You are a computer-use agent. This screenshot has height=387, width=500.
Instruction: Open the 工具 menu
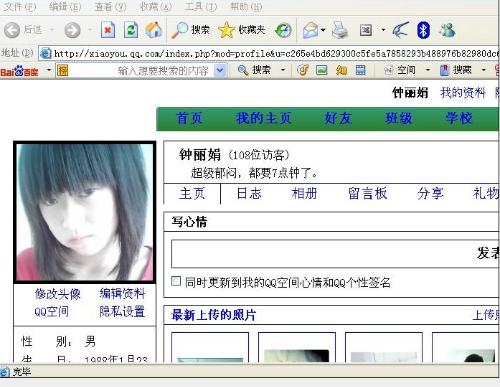[201, 7]
